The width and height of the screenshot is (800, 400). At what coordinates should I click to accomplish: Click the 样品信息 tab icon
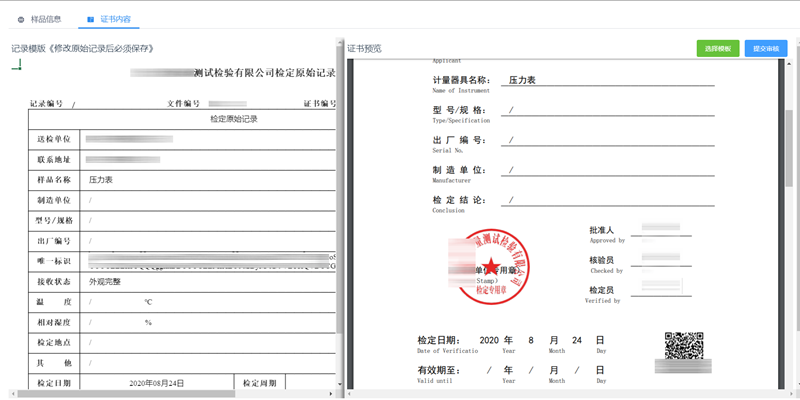21,20
